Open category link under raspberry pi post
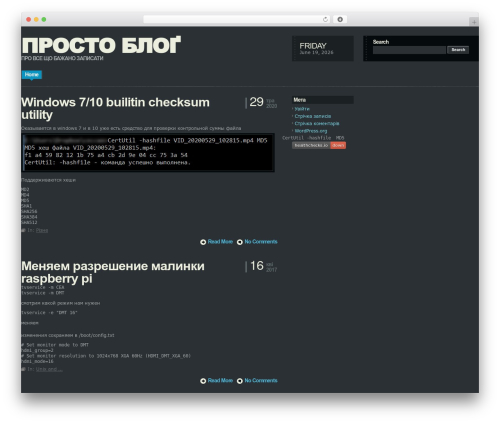This screenshot has height=423, width=500. [x=49, y=369]
